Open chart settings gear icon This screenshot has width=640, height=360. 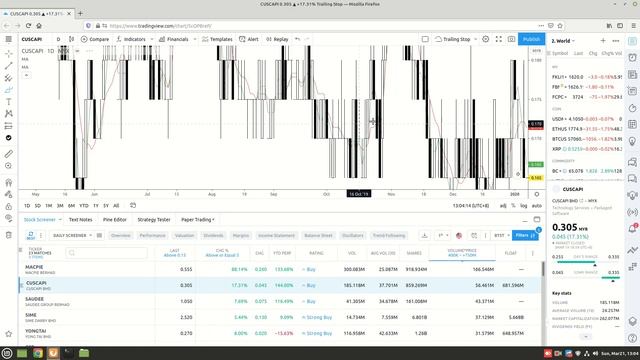click(485, 39)
